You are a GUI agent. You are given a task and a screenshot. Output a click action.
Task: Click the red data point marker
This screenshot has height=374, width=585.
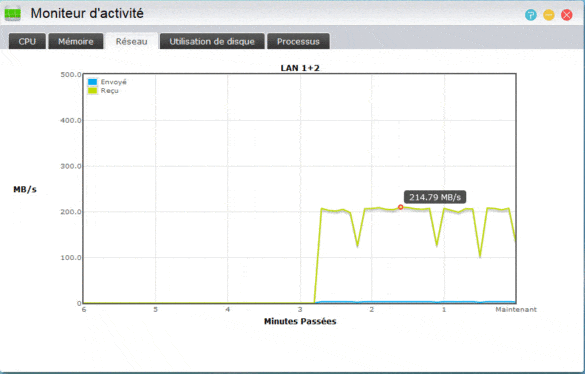[400, 207]
